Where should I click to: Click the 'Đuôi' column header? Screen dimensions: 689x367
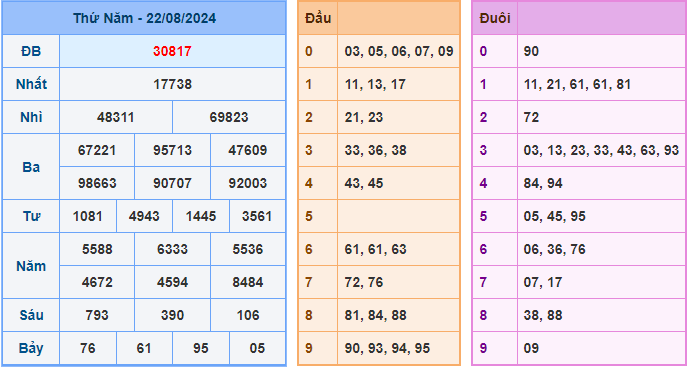[x=495, y=18]
